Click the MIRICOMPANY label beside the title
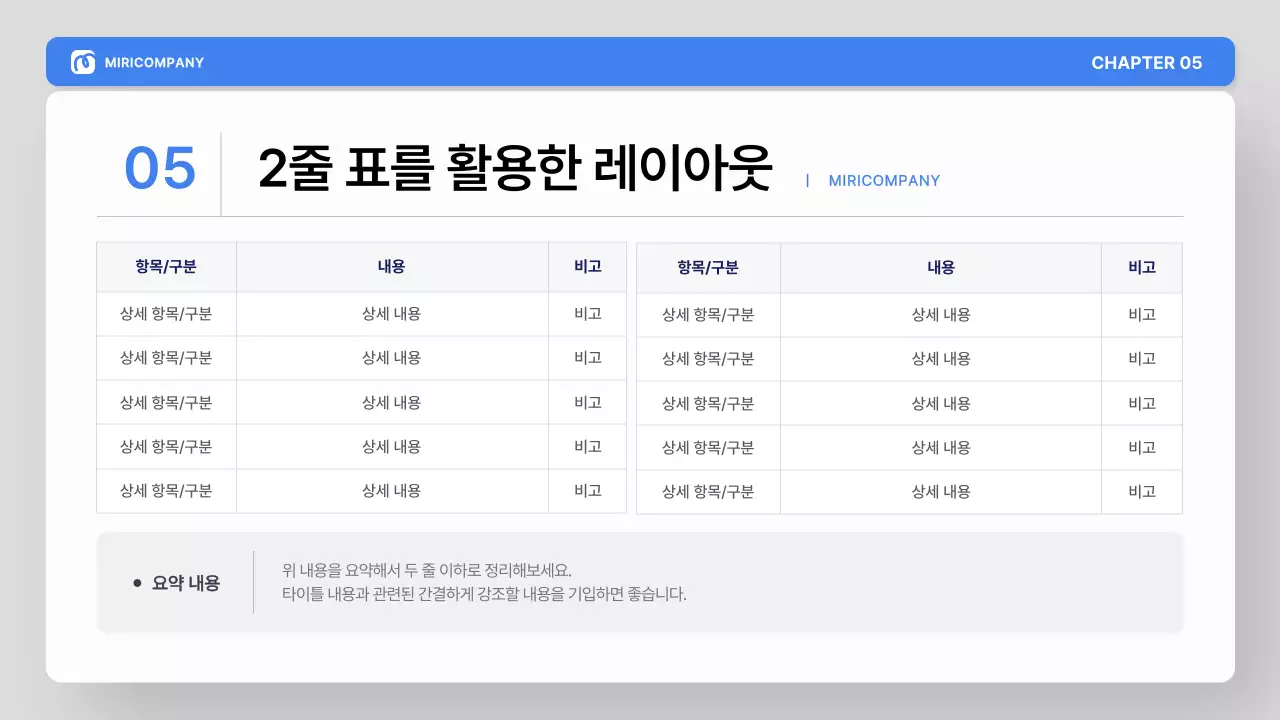Viewport: 1280px width, 720px height. click(x=883, y=181)
